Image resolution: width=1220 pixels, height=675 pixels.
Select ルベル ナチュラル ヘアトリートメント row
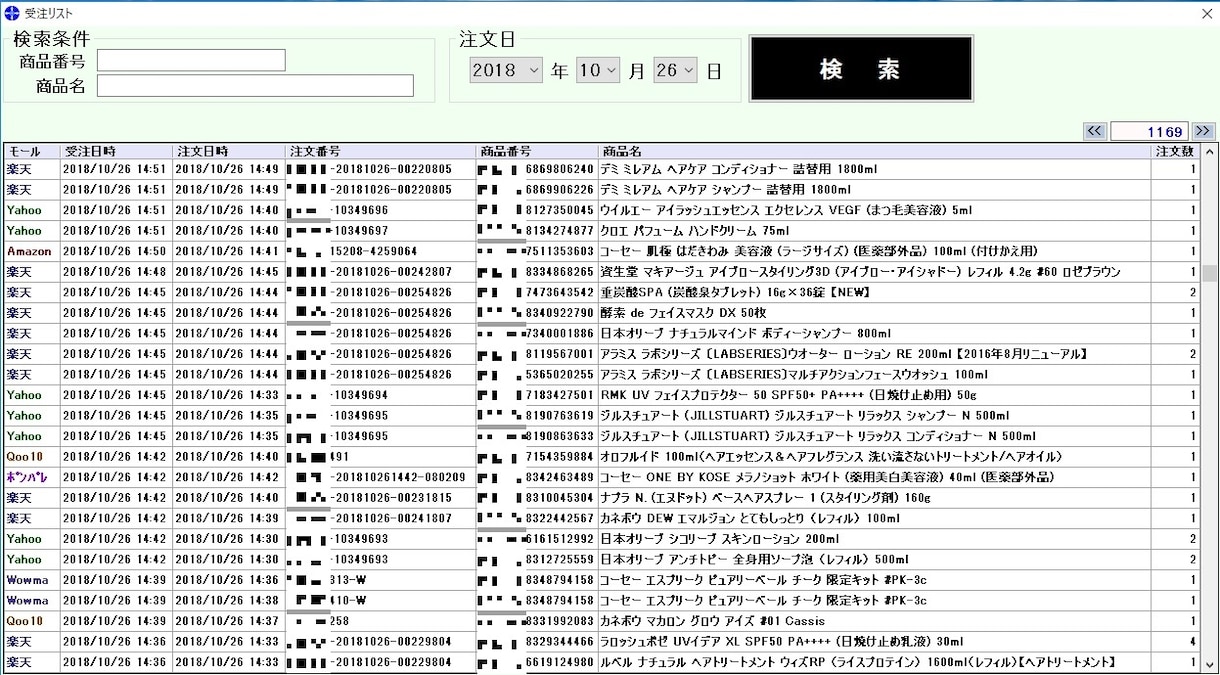click(x=601, y=661)
